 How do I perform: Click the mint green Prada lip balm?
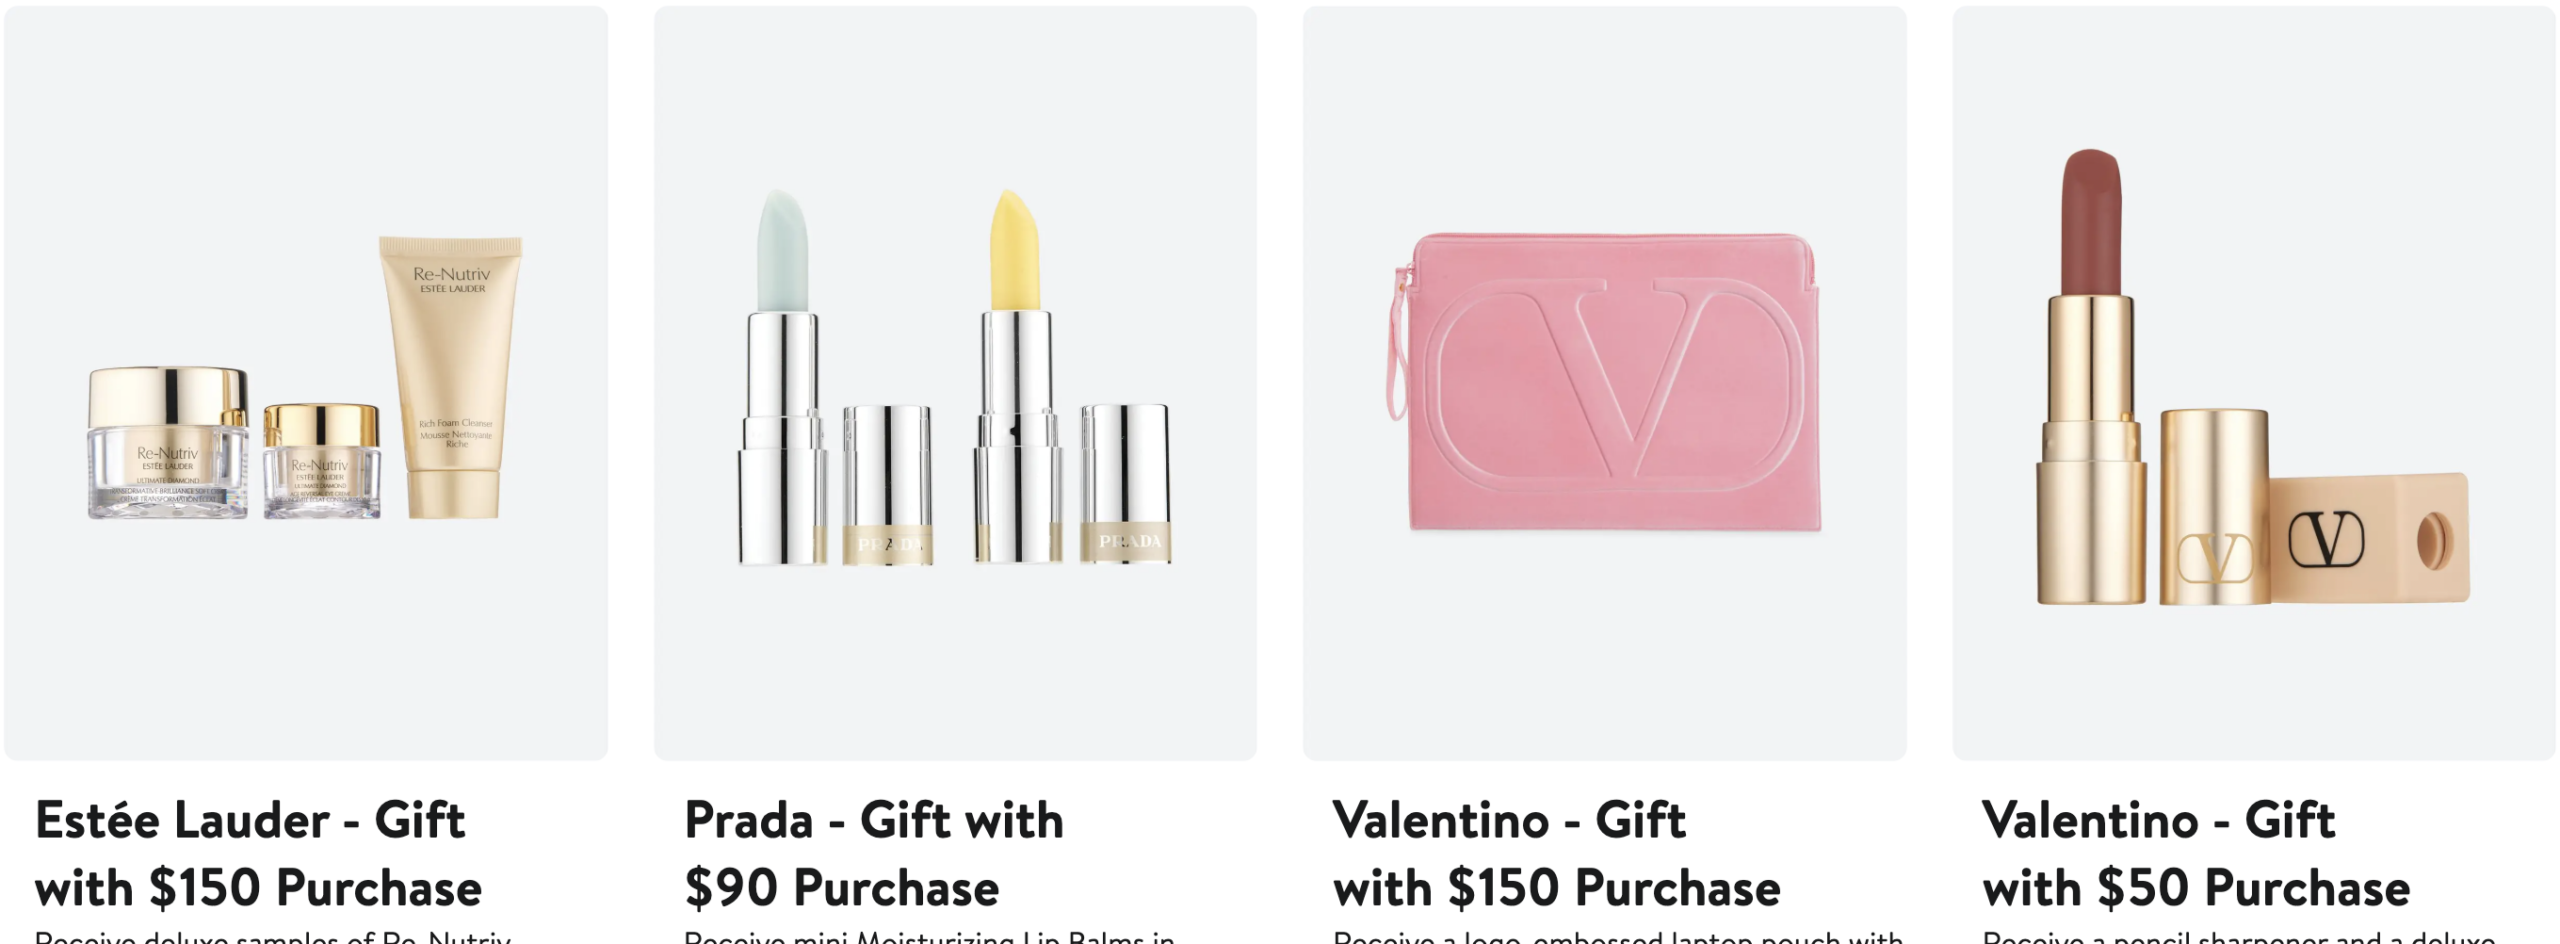point(782,377)
